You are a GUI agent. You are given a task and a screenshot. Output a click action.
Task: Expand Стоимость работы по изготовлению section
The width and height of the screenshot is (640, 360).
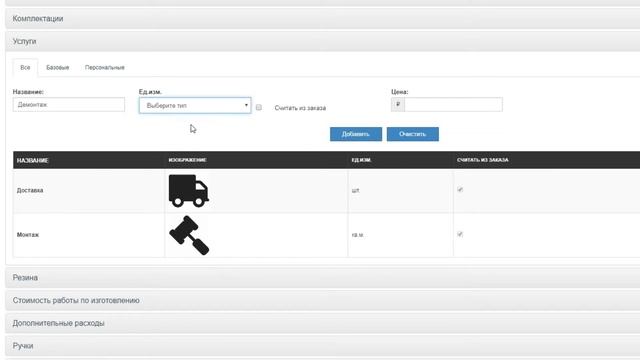tap(322, 300)
